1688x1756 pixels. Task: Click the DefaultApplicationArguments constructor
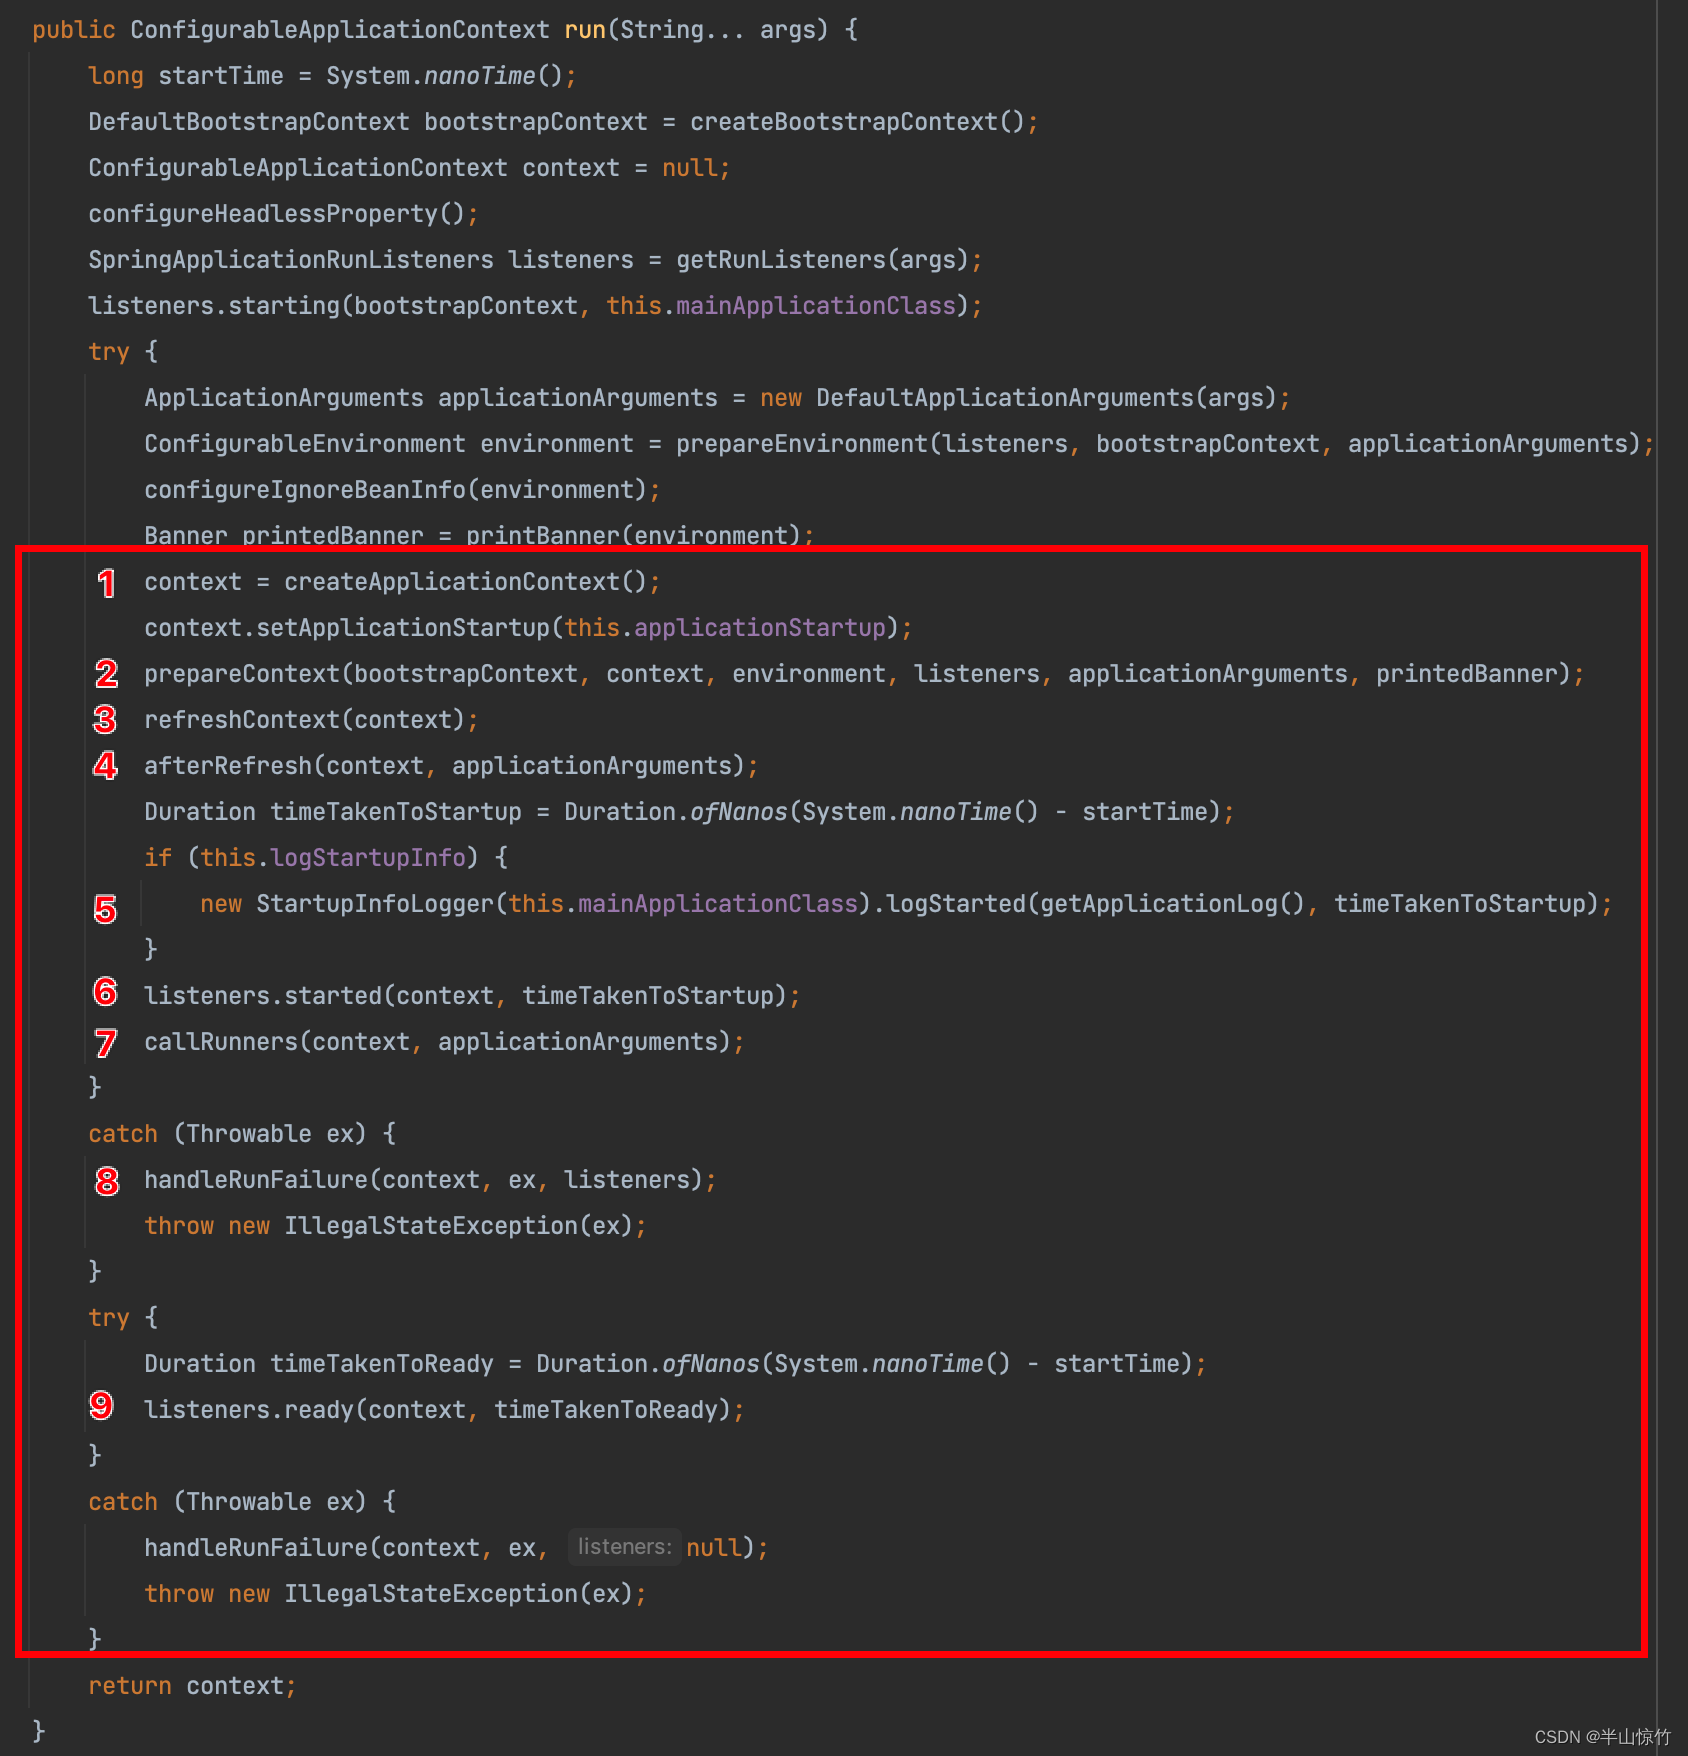pos(1005,398)
